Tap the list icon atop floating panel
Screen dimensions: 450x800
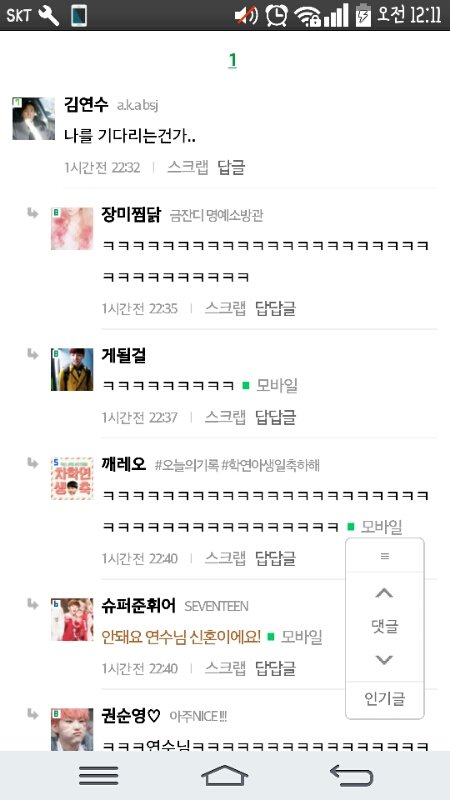pos(385,556)
